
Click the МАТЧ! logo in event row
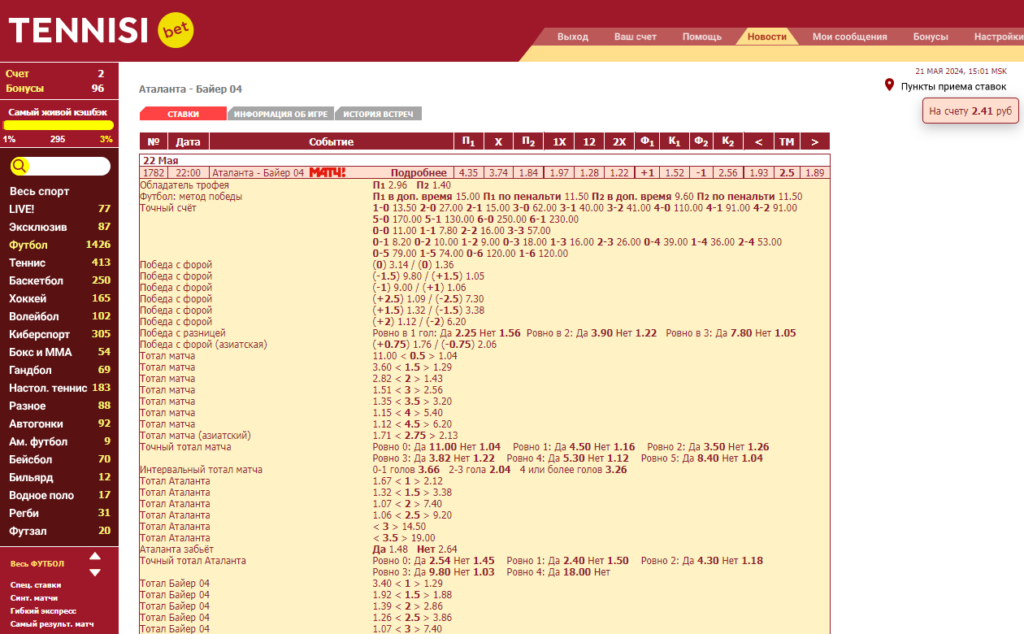point(327,172)
